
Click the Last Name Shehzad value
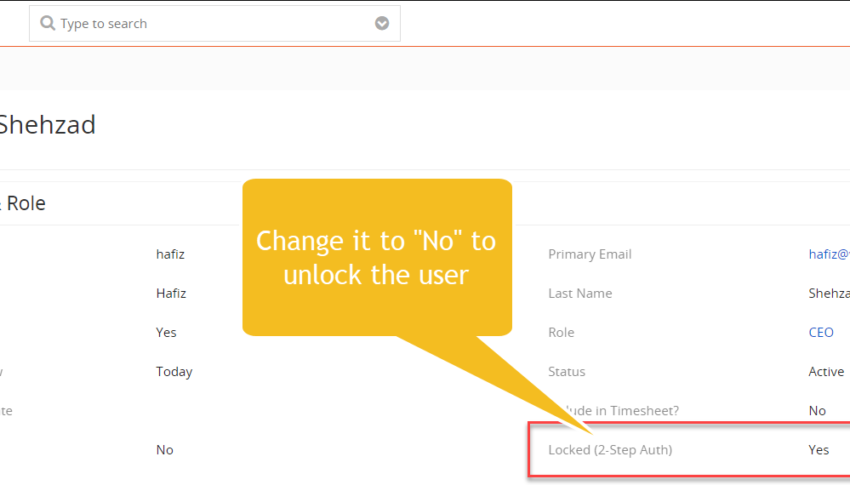click(x=829, y=293)
